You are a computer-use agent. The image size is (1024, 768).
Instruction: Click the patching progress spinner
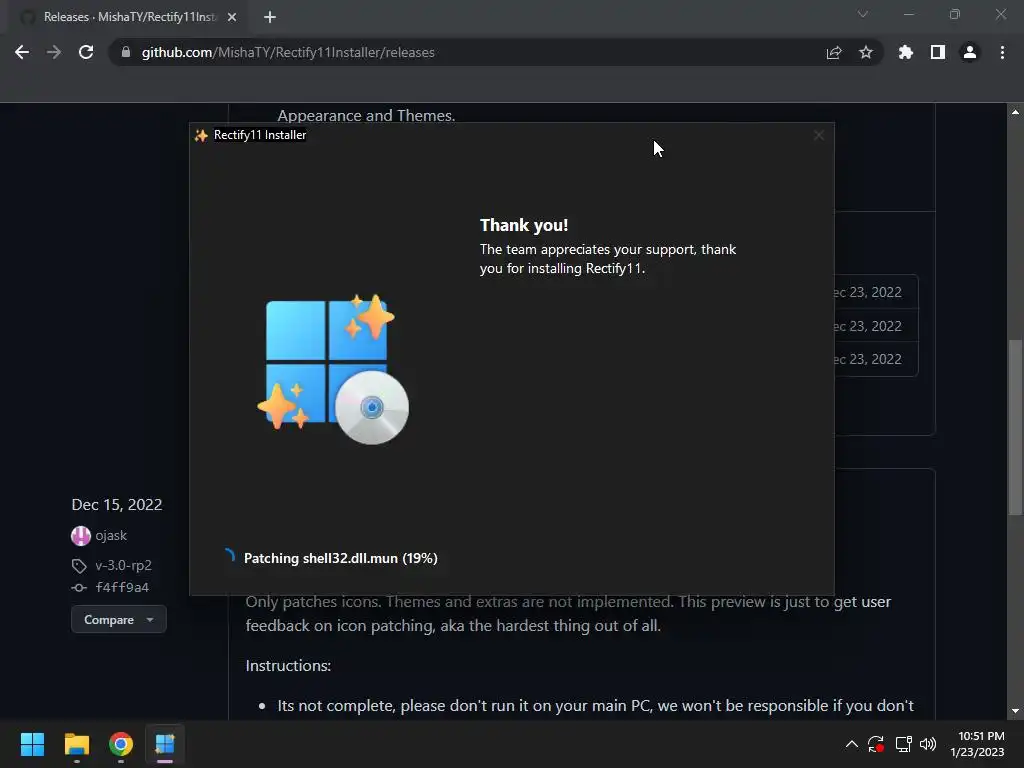(x=229, y=556)
